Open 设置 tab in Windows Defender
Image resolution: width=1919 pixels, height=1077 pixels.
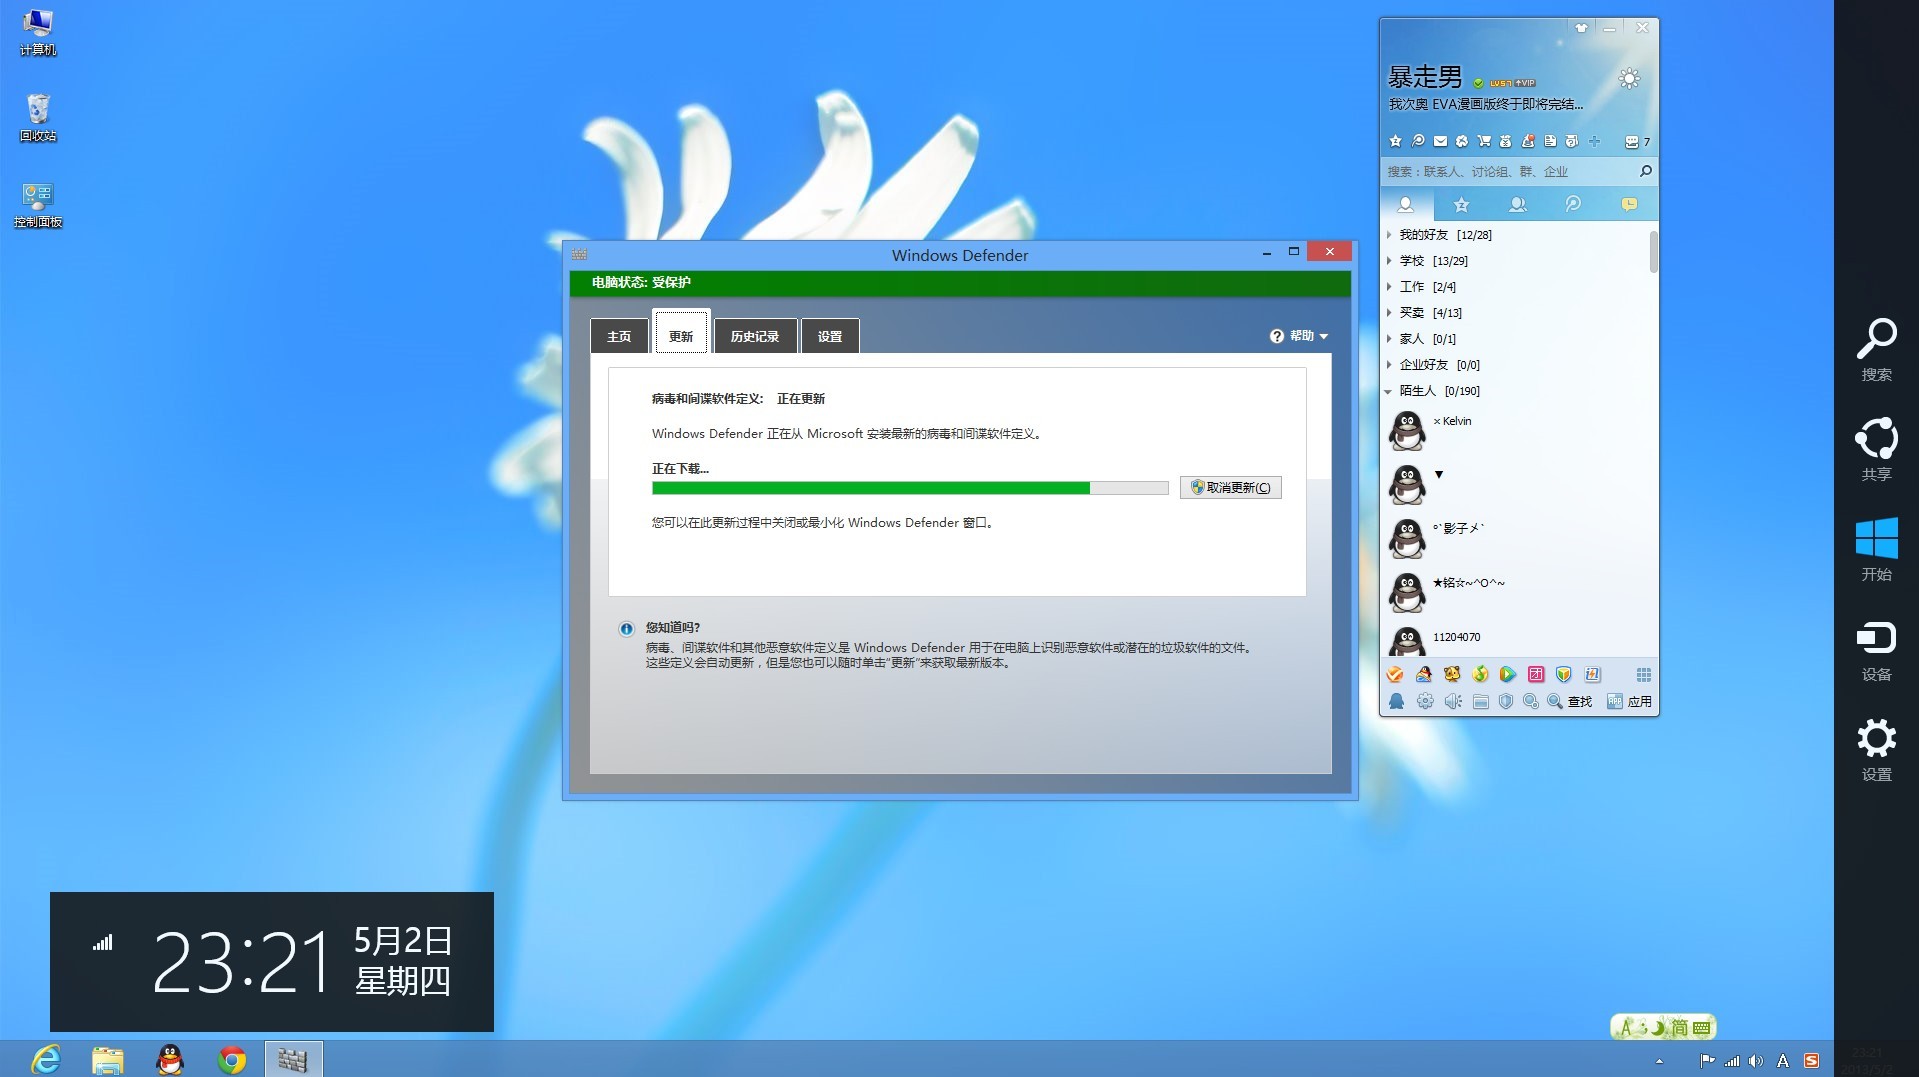point(830,336)
